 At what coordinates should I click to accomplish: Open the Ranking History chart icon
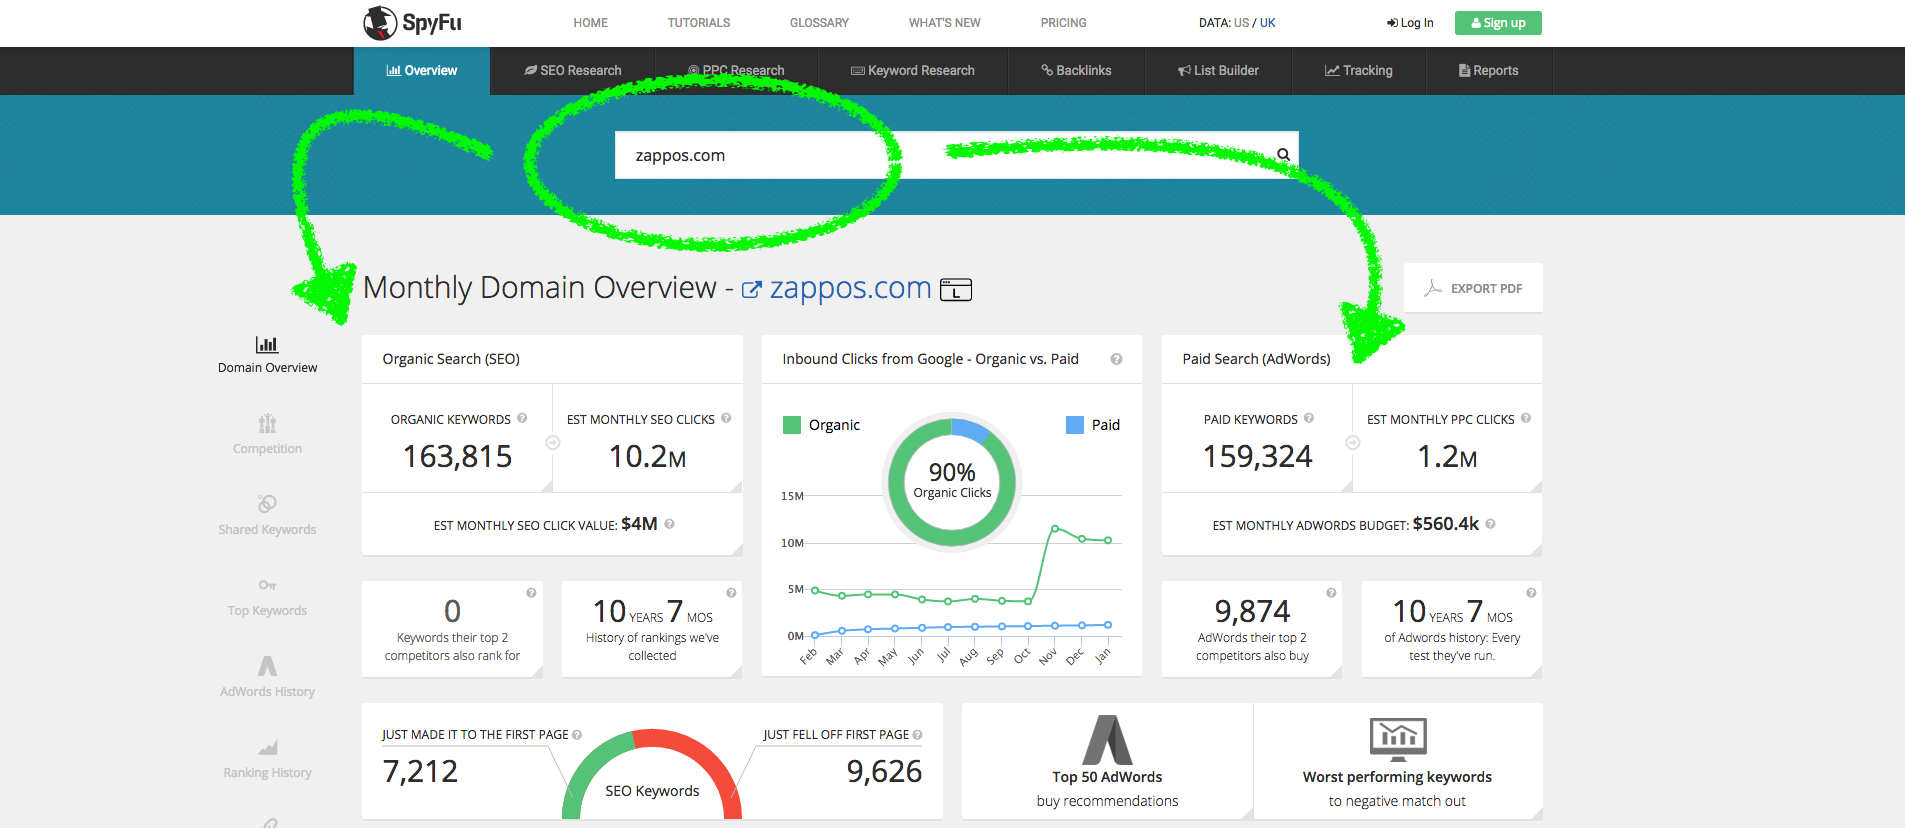click(x=267, y=747)
